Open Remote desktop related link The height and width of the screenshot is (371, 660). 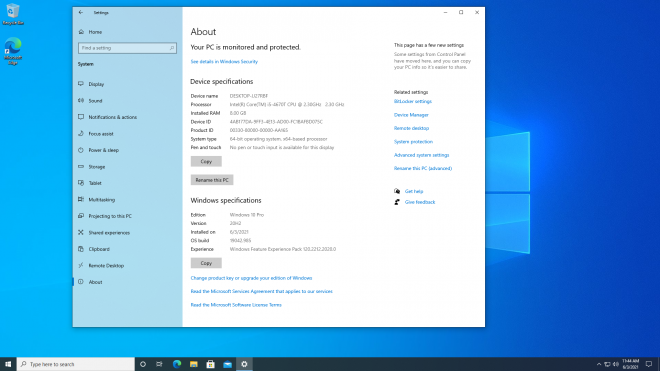(x=411, y=128)
